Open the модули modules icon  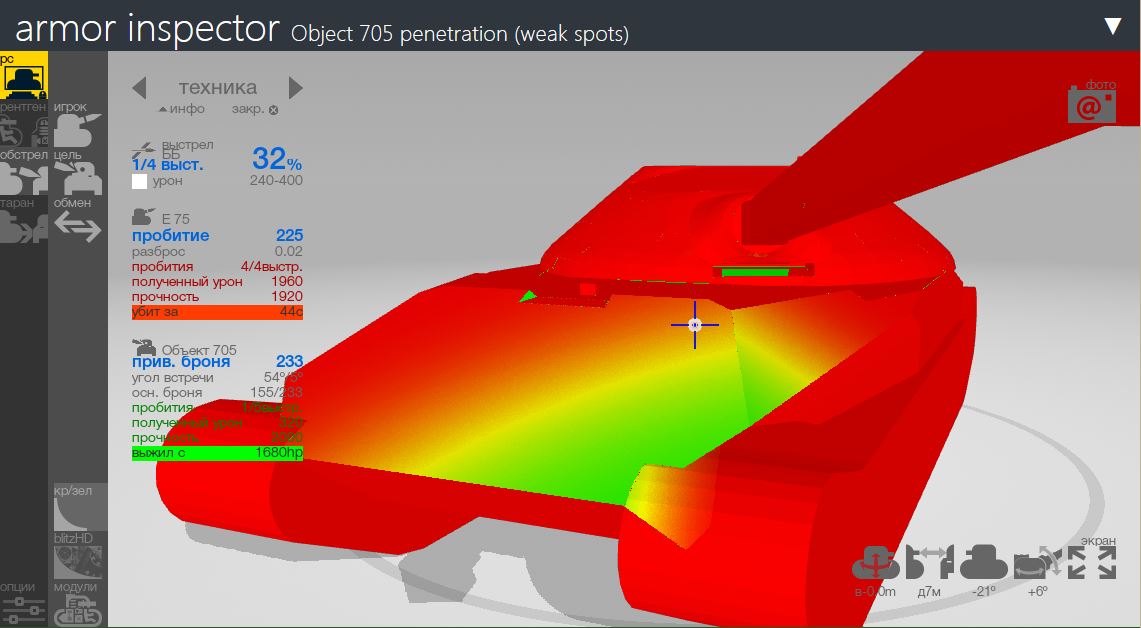click(78, 604)
